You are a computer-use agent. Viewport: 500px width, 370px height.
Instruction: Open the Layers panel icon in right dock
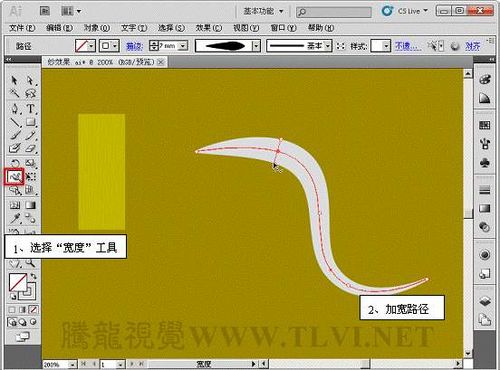[x=485, y=301]
